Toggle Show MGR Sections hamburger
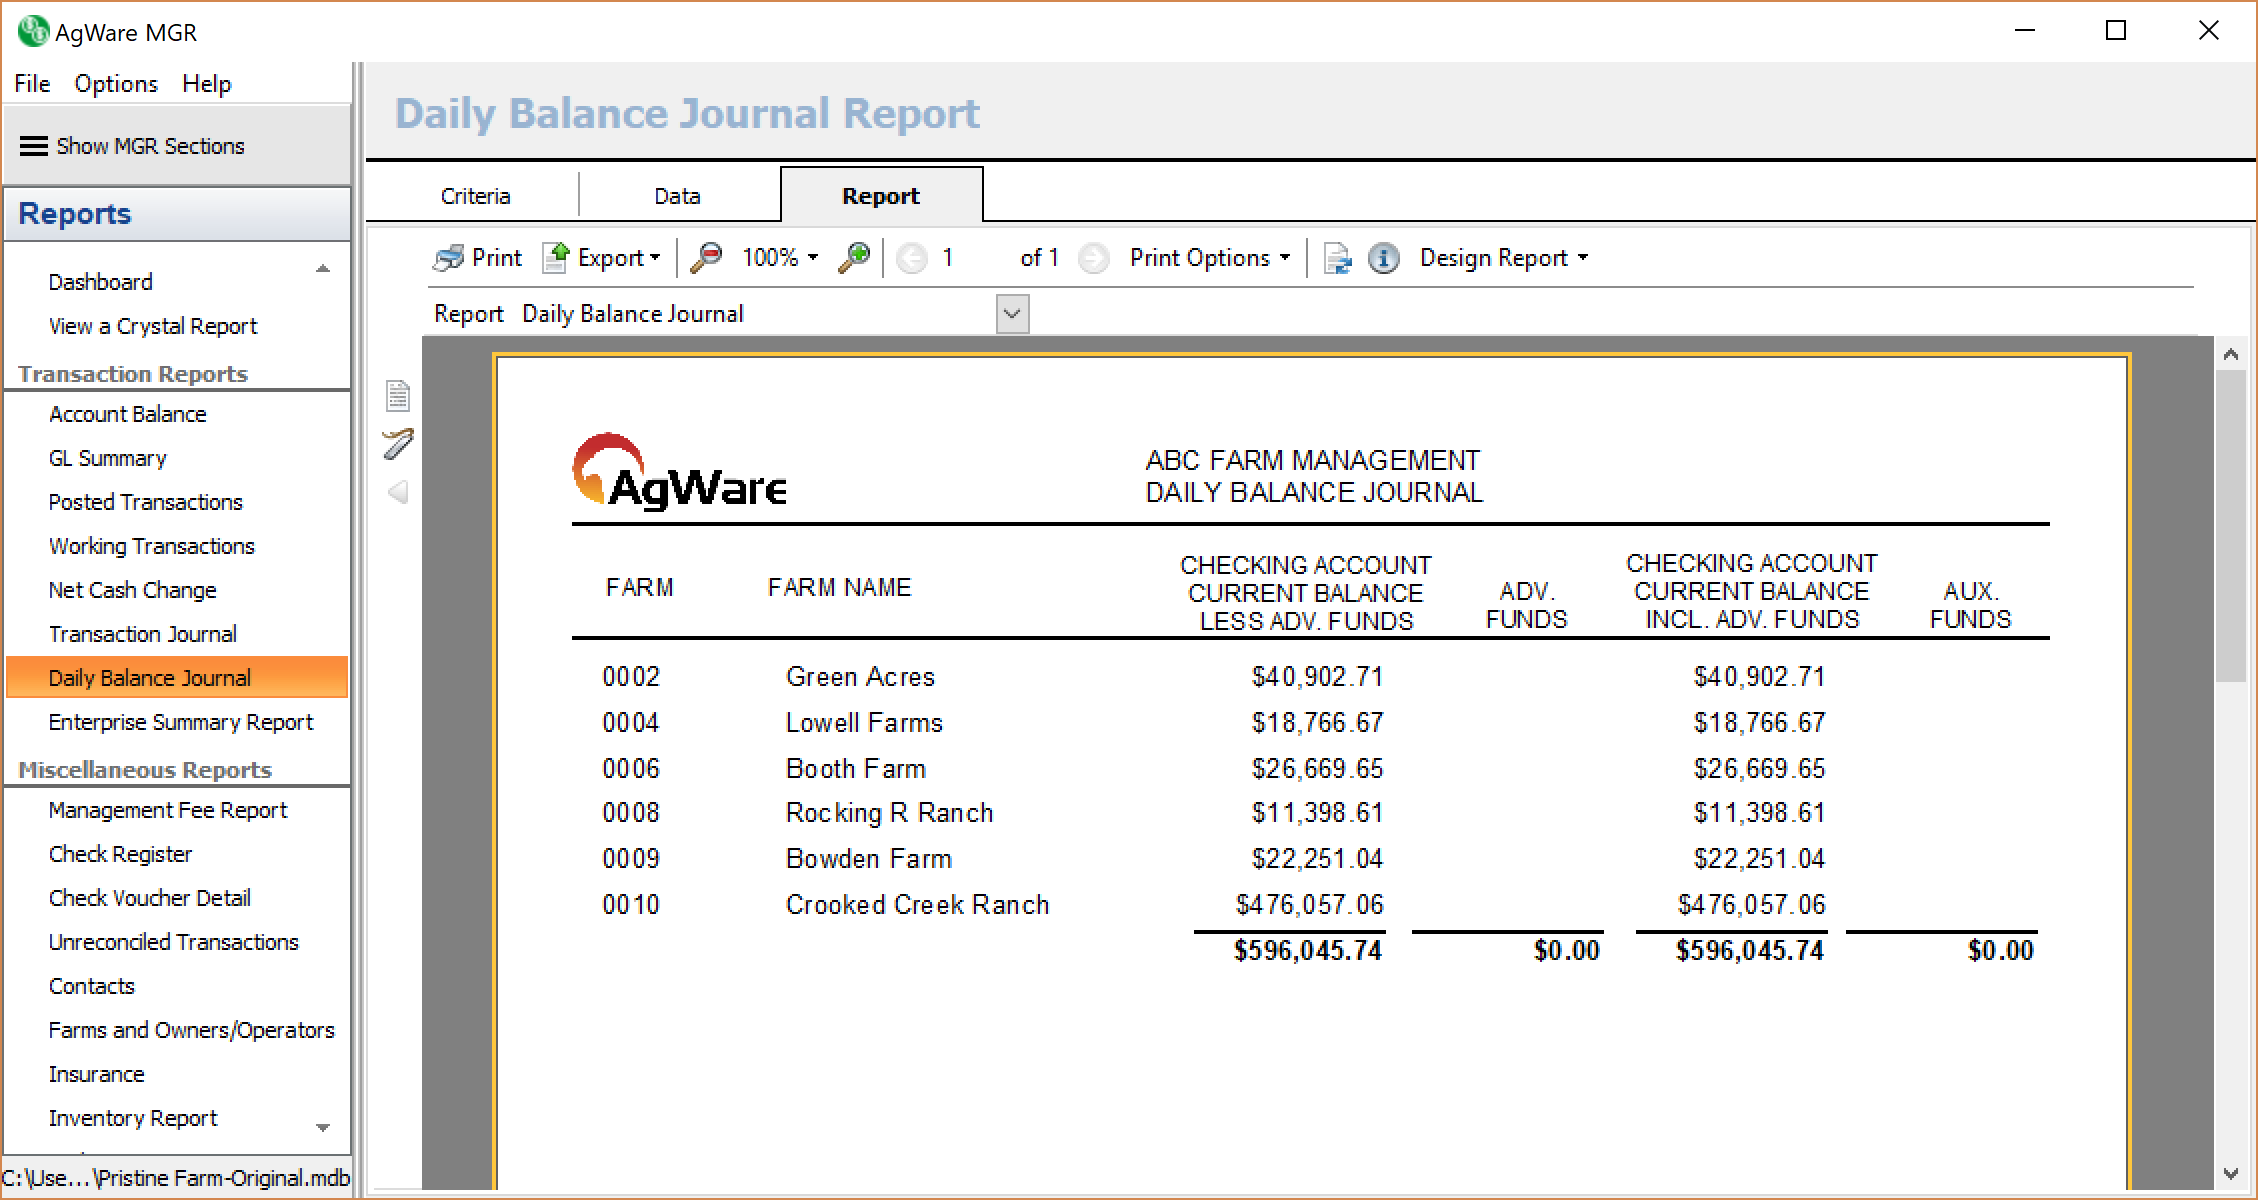This screenshot has width=2258, height=1200. (34, 146)
